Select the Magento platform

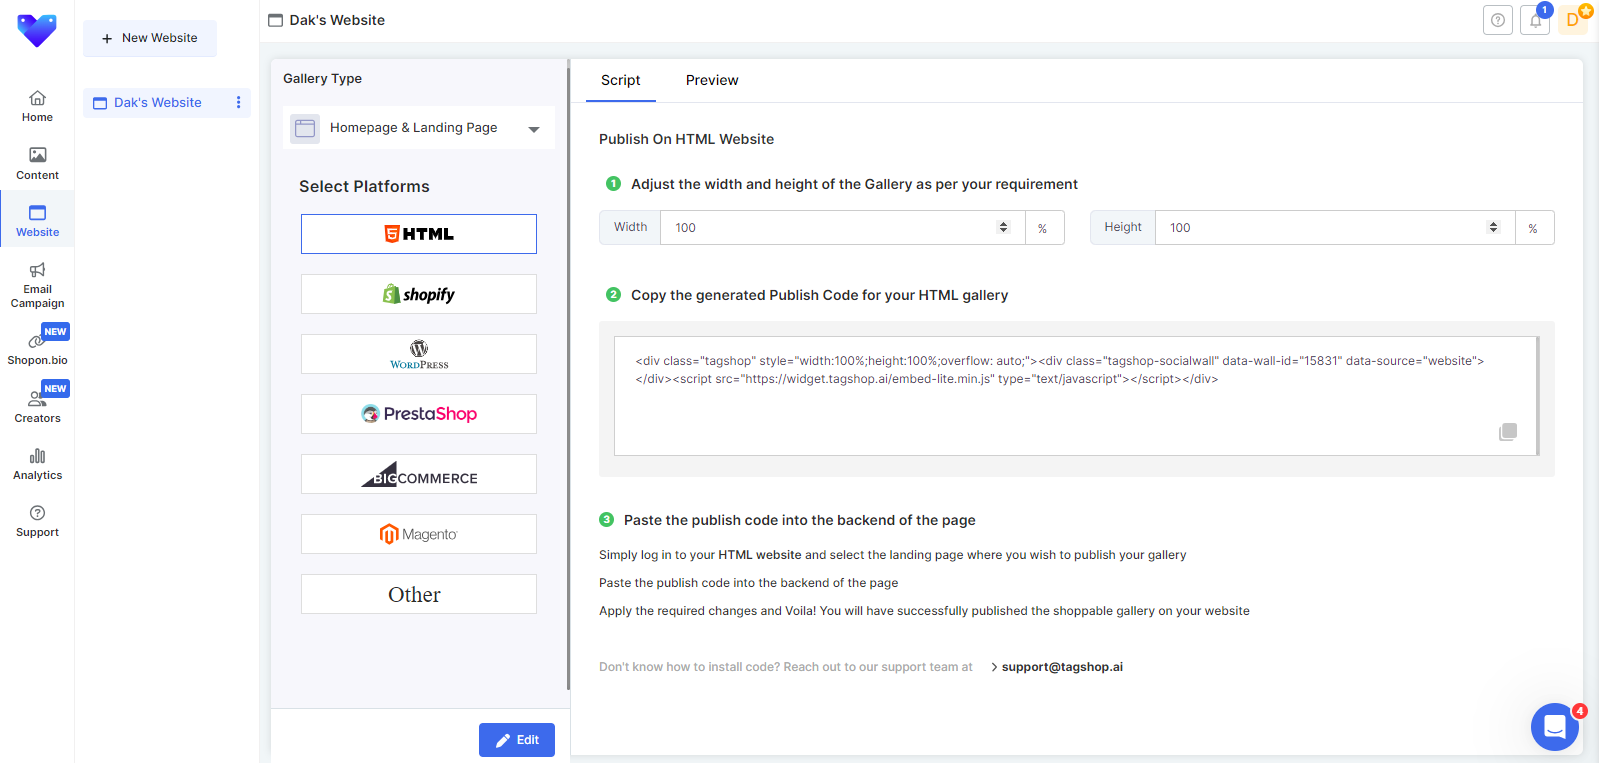[x=419, y=534]
